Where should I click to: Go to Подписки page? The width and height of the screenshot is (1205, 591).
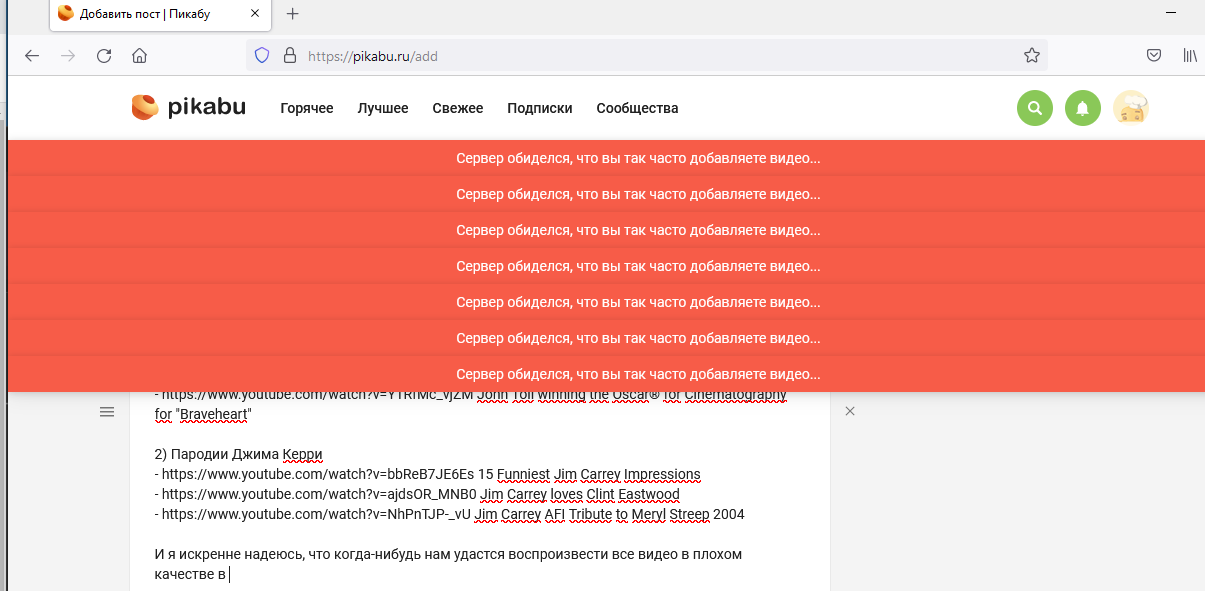click(539, 108)
